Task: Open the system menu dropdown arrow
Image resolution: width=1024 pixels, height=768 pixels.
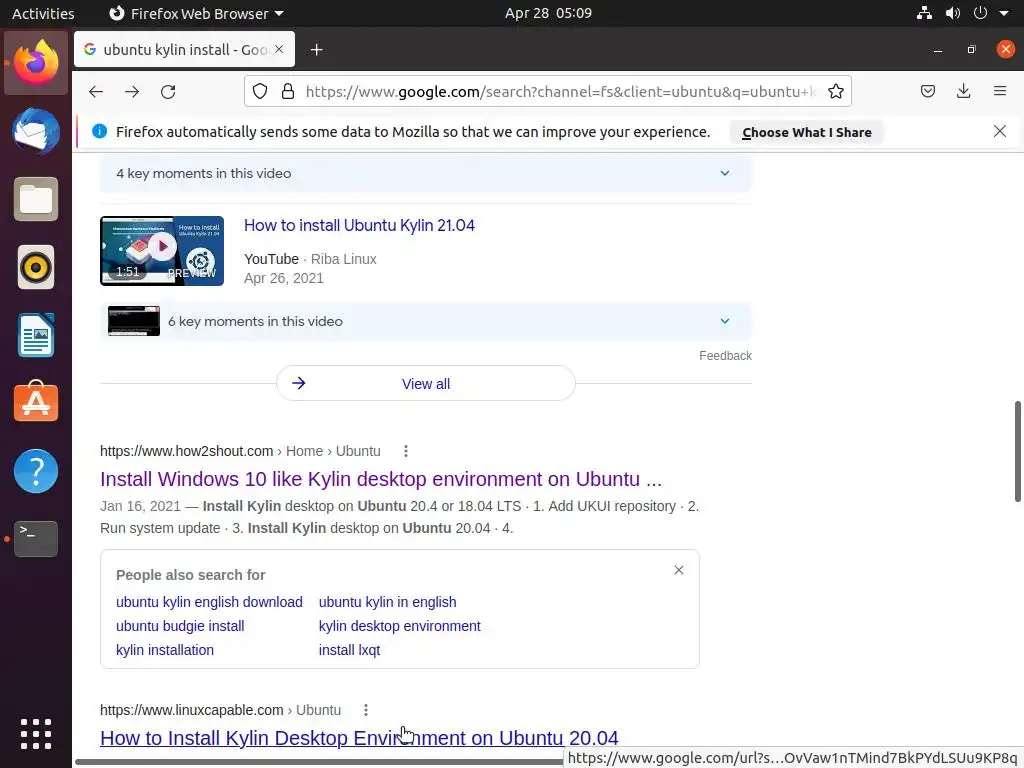Action: coord(1004,13)
